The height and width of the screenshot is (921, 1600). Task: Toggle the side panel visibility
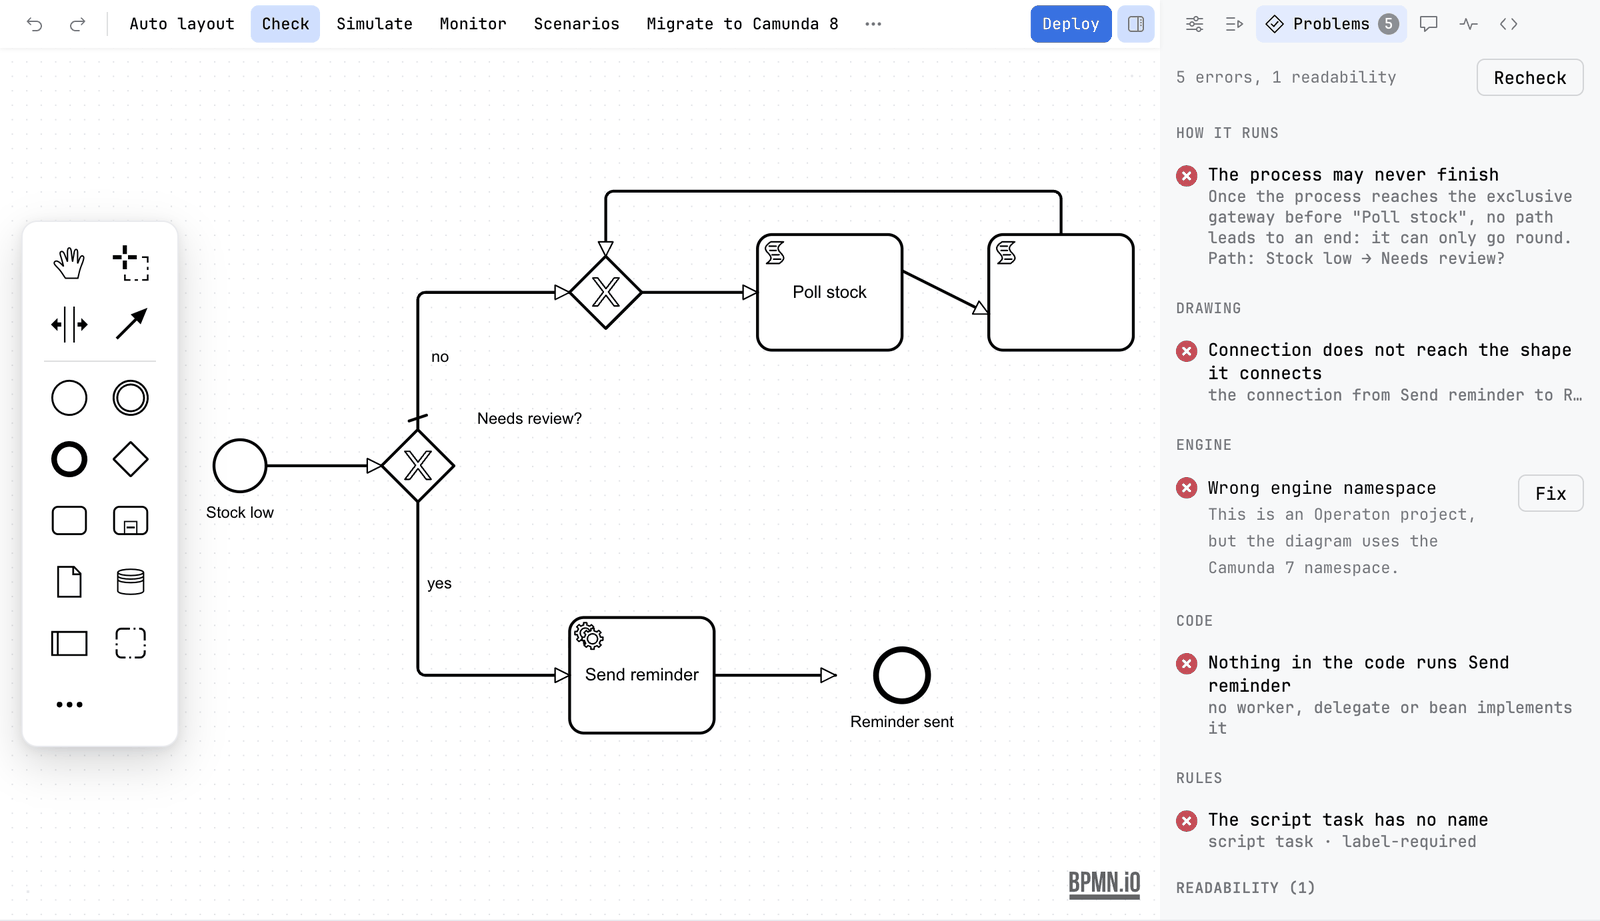(x=1136, y=24)
